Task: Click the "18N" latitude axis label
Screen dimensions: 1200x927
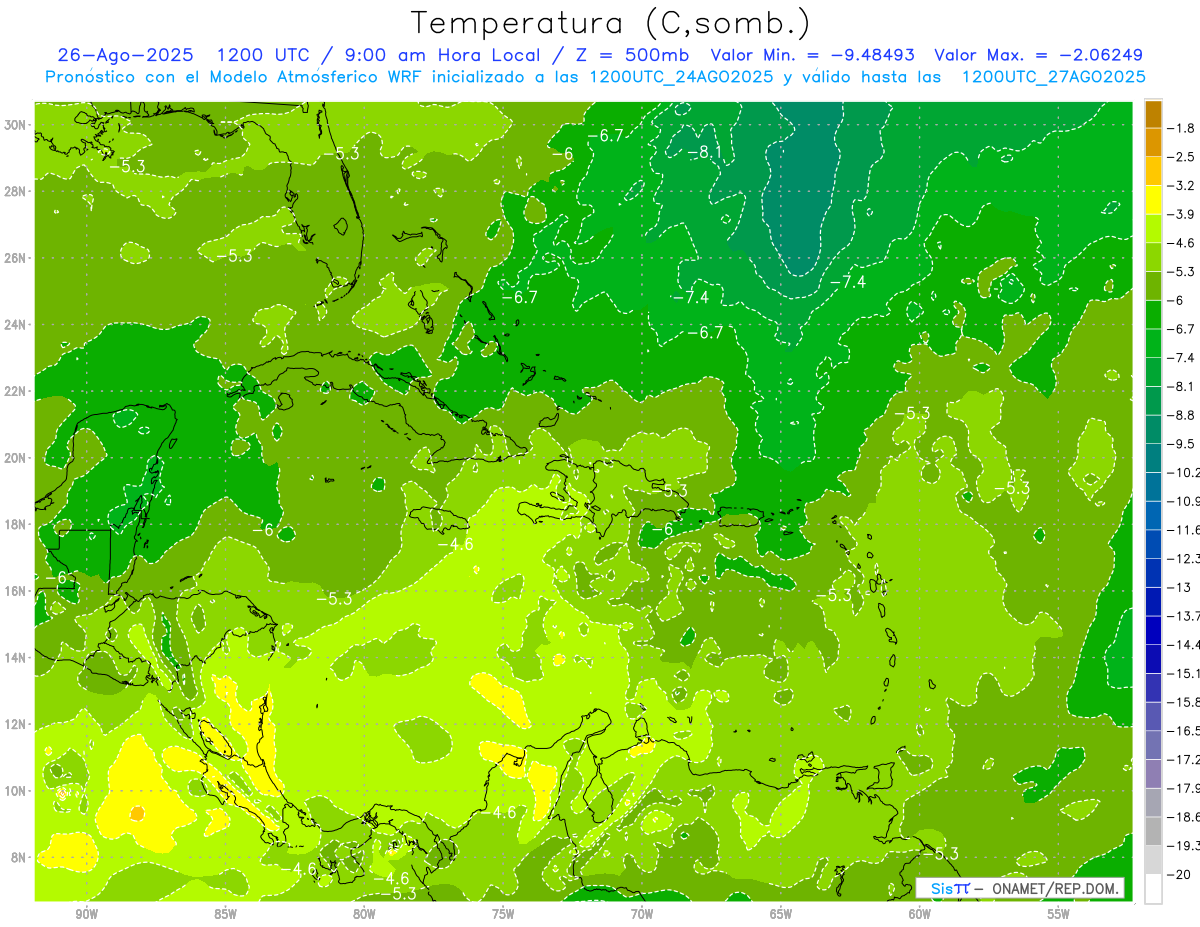Action: tap(17, 524)
